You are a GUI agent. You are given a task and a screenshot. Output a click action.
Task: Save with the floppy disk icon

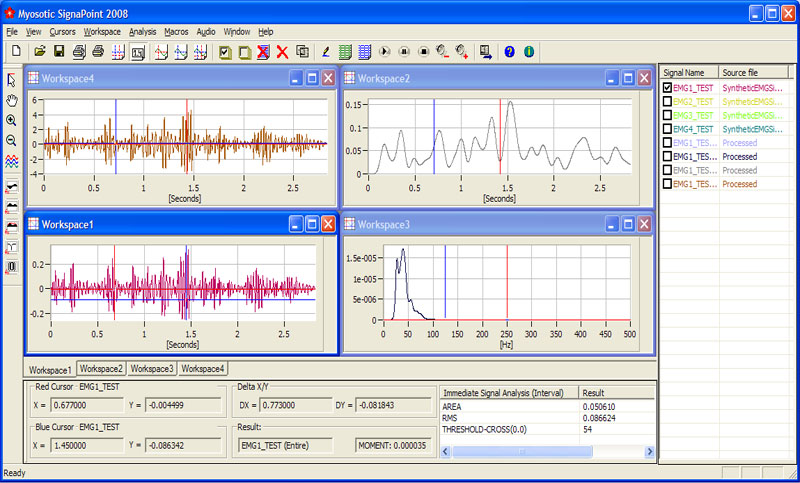coord(59,51)
